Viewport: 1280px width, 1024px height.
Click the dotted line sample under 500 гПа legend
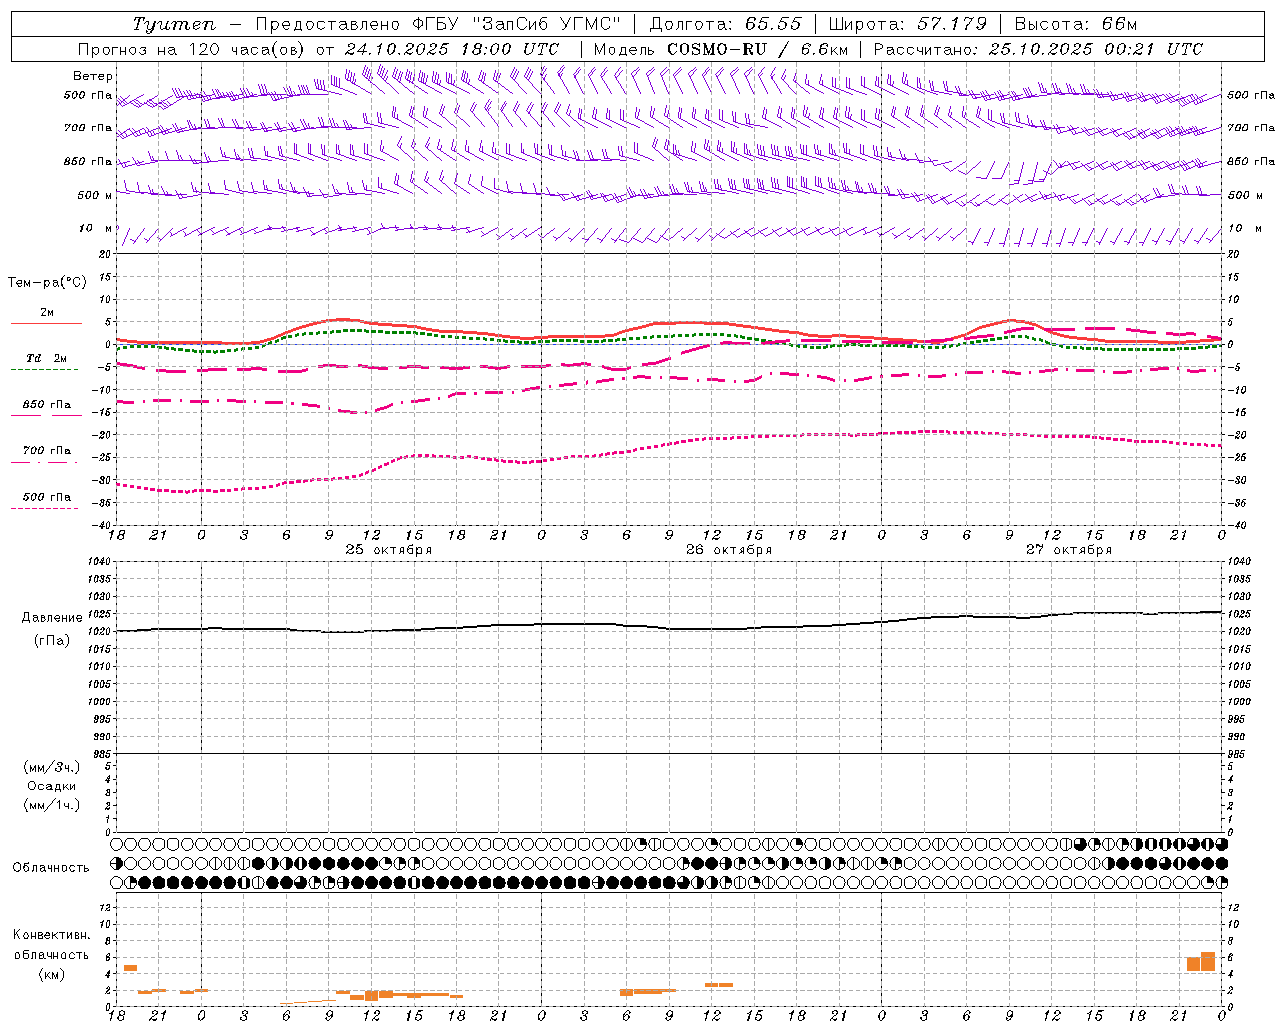(x=44, y=509)
